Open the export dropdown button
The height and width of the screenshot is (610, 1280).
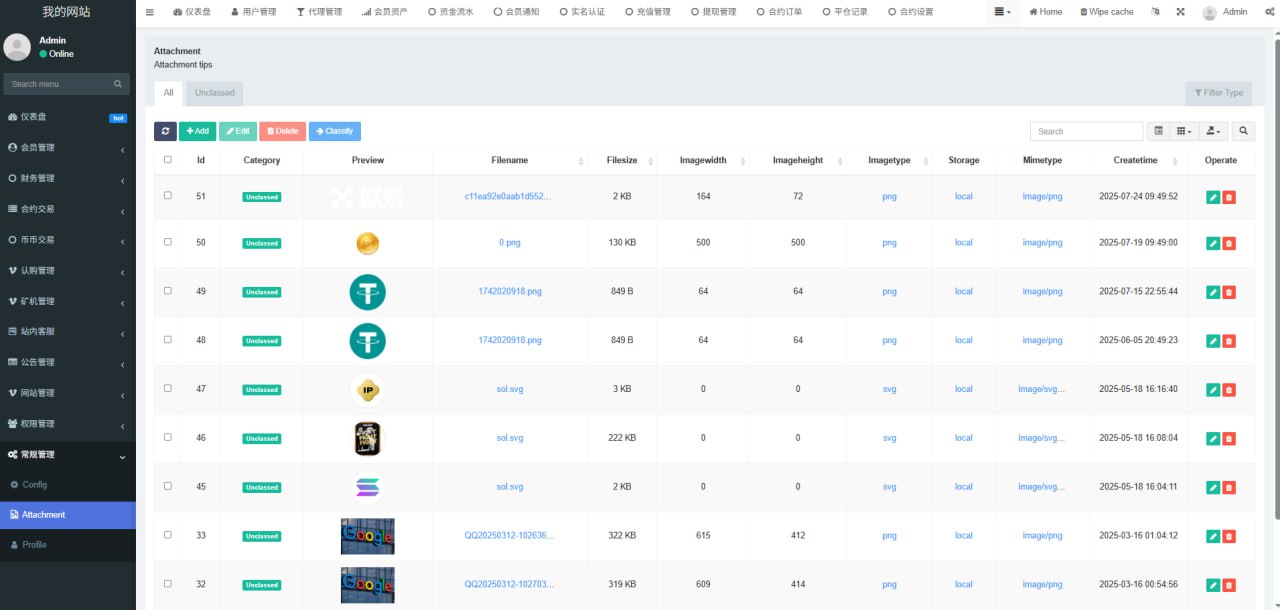pos(1214,131)
